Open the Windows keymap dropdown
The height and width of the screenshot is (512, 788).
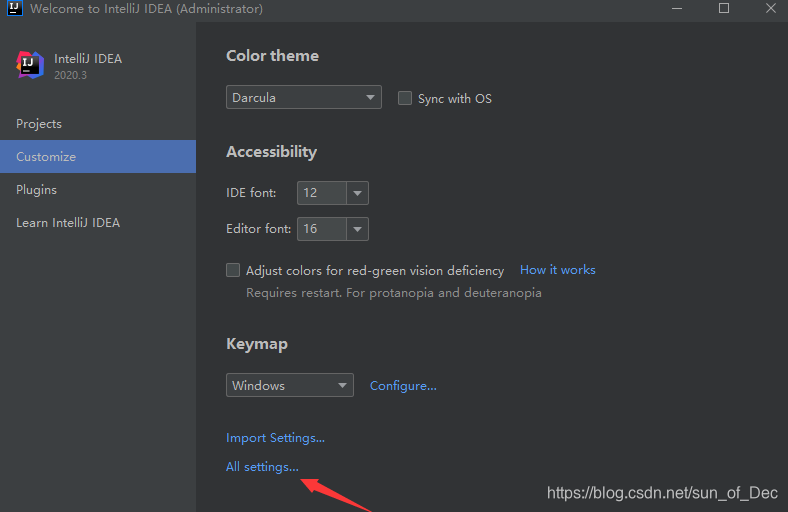(x=289, y=385)
